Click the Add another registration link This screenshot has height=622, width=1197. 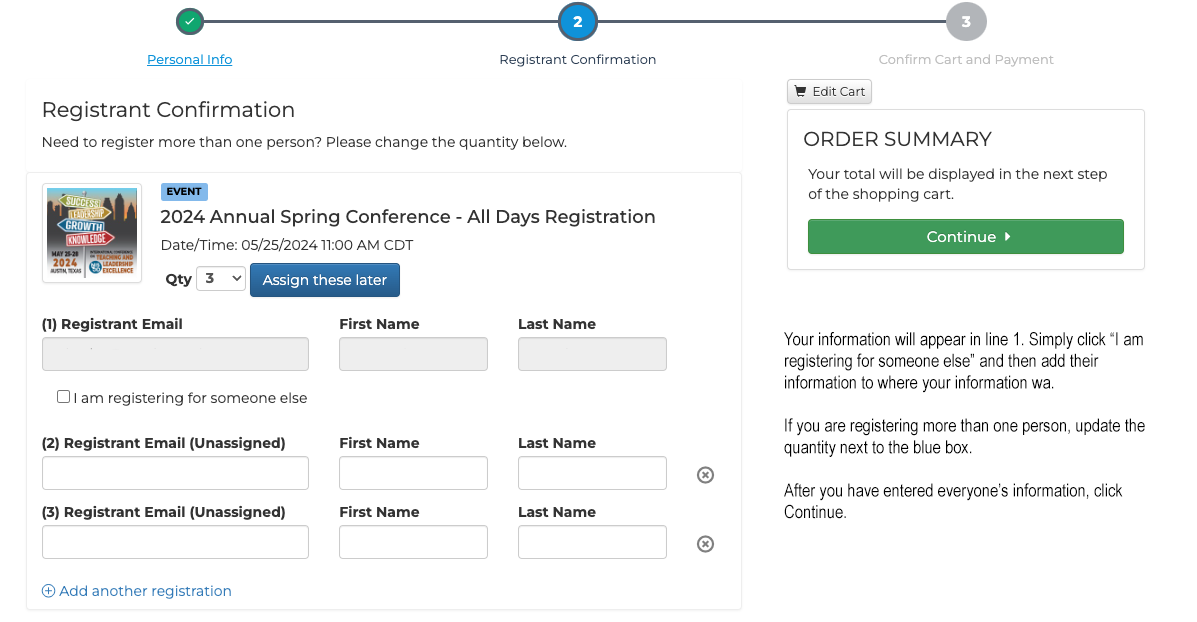146,590
